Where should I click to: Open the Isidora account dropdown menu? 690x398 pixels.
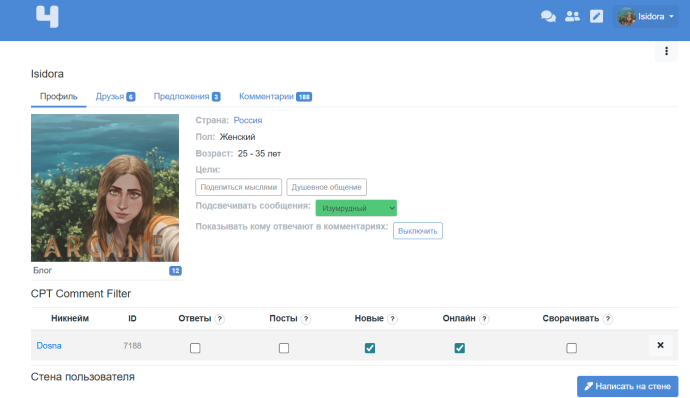(x=645, y=16)
